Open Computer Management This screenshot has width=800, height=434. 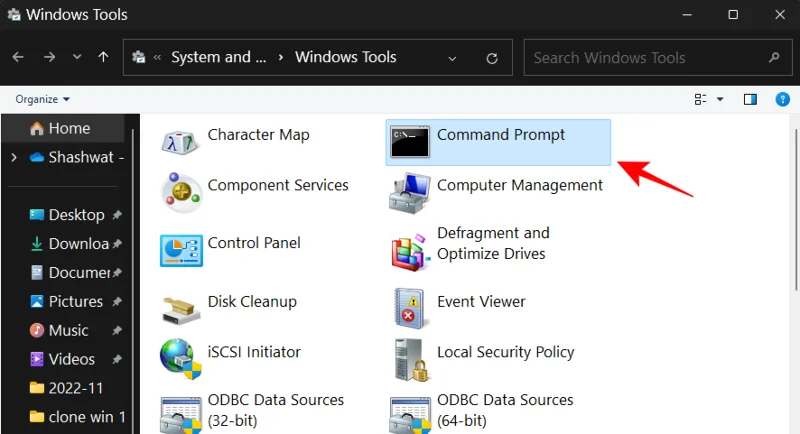[x=519, y=186]
